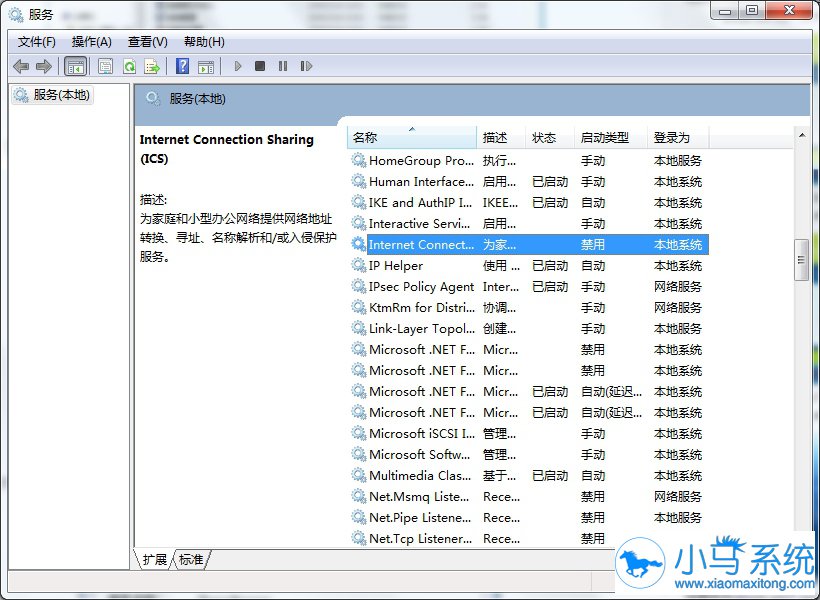This screenshot has width=820, height=600.
Task: Select the Multimedia Clas... service name
Action: coord(420,476)
